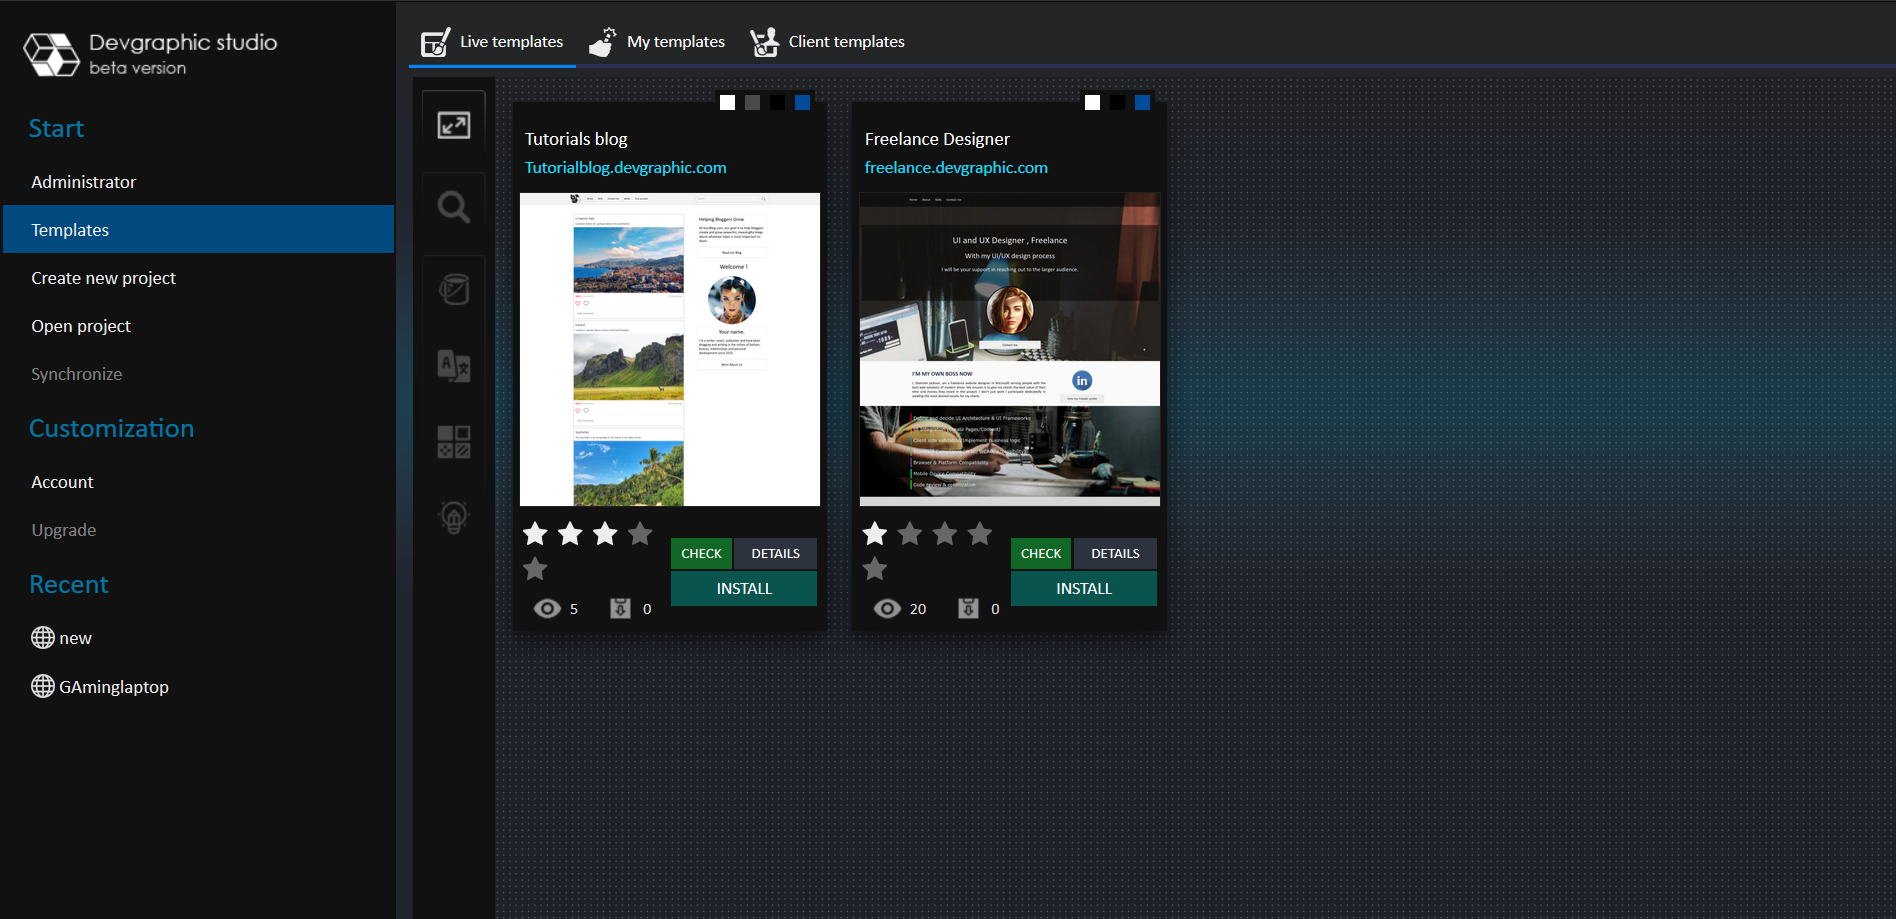Click the views eye icon on Tutorials blog
Viewport: 1896px width, 919px height.
[547, 609]
